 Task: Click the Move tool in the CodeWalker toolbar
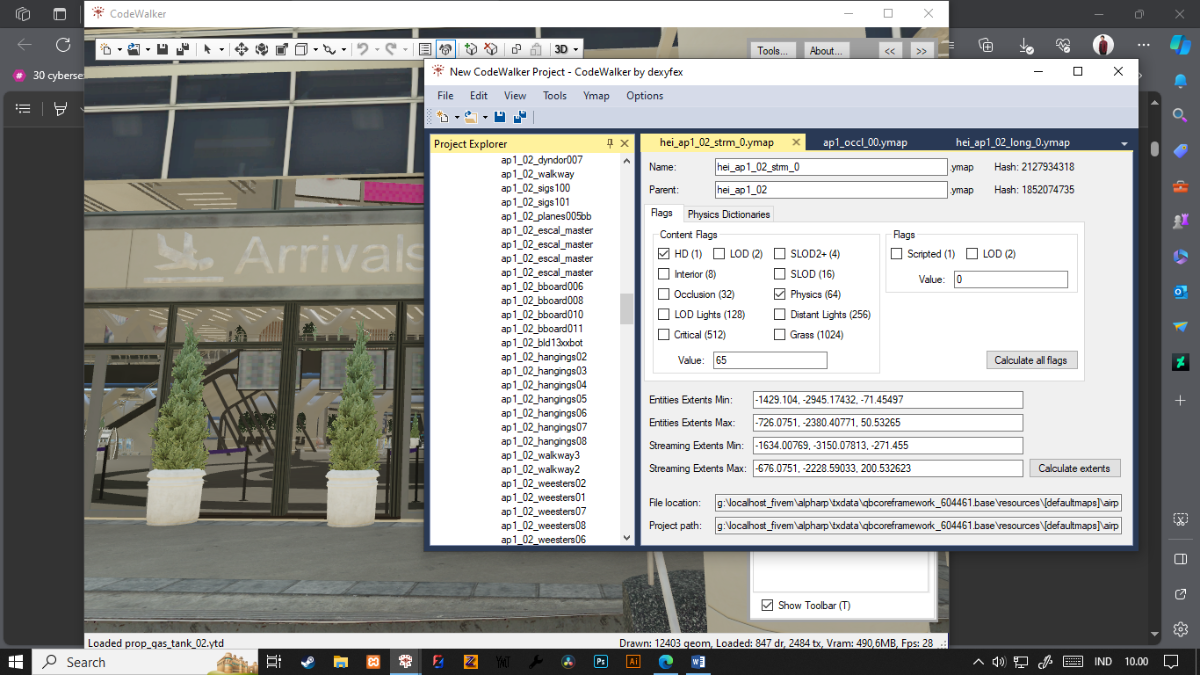pyautogui.click(x=241, y=49)
